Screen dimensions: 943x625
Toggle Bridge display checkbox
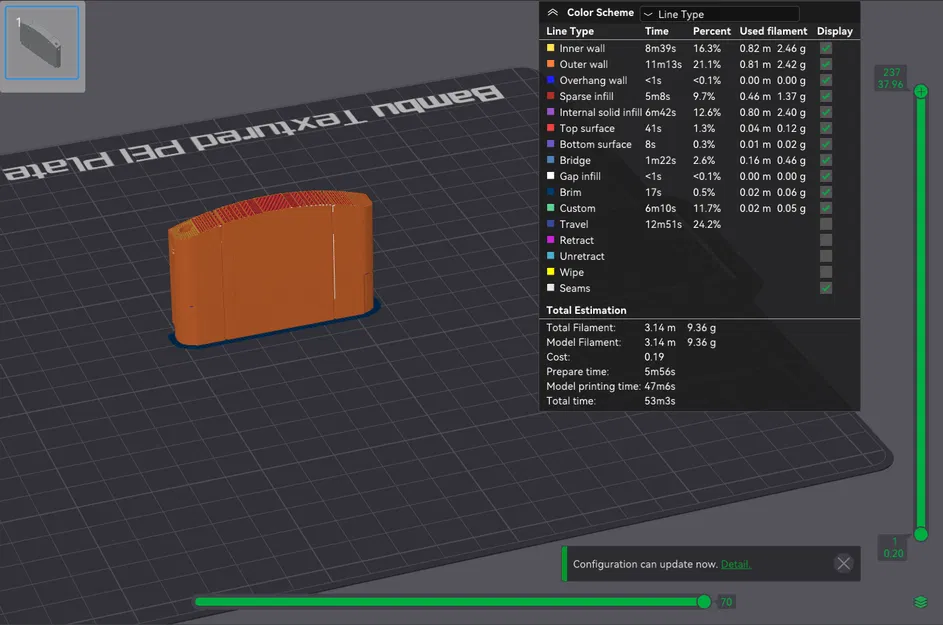(826, 160)
